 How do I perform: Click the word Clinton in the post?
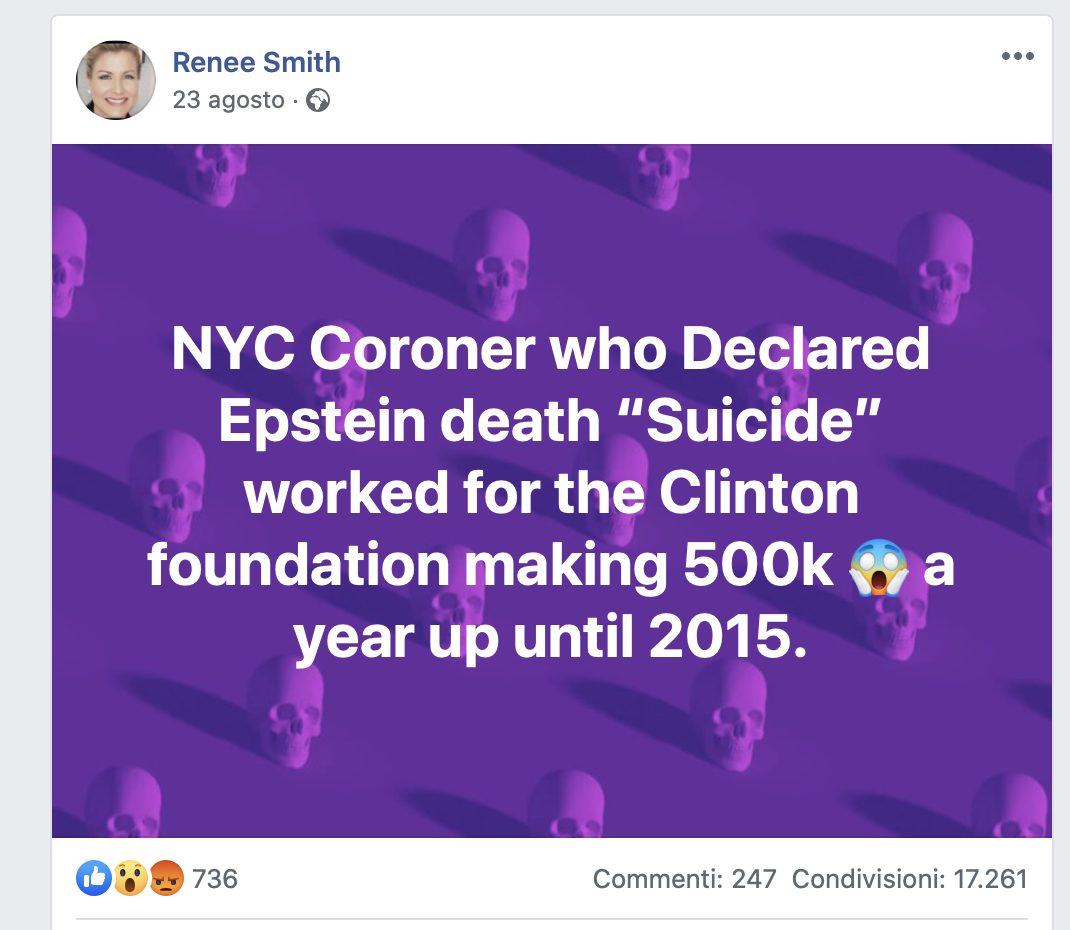click(758, 493)
